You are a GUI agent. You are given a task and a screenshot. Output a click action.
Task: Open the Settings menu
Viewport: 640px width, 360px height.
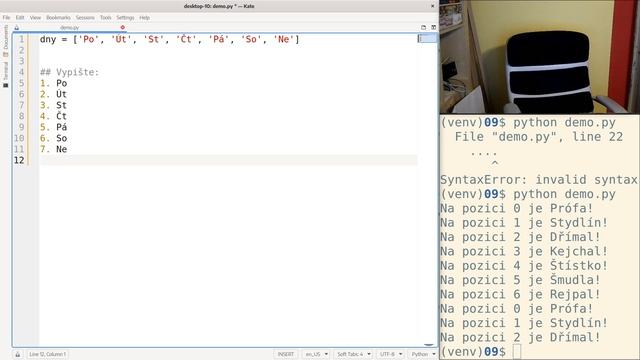125,18
